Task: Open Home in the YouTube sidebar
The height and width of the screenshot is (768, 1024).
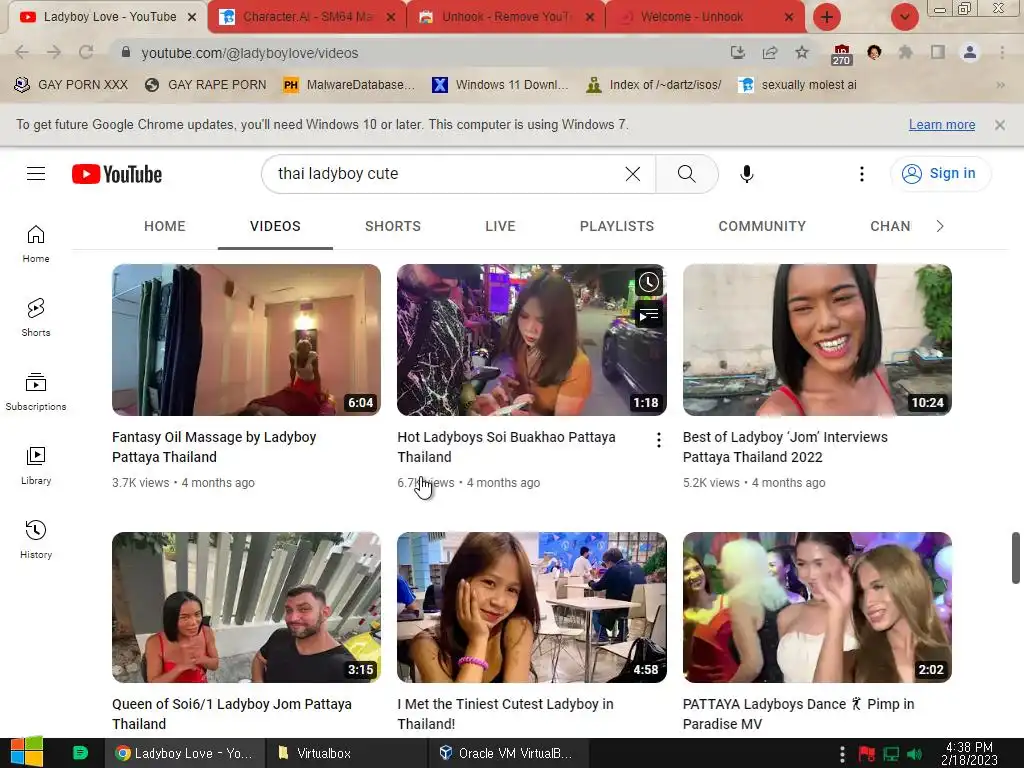Action: point(36,244)
